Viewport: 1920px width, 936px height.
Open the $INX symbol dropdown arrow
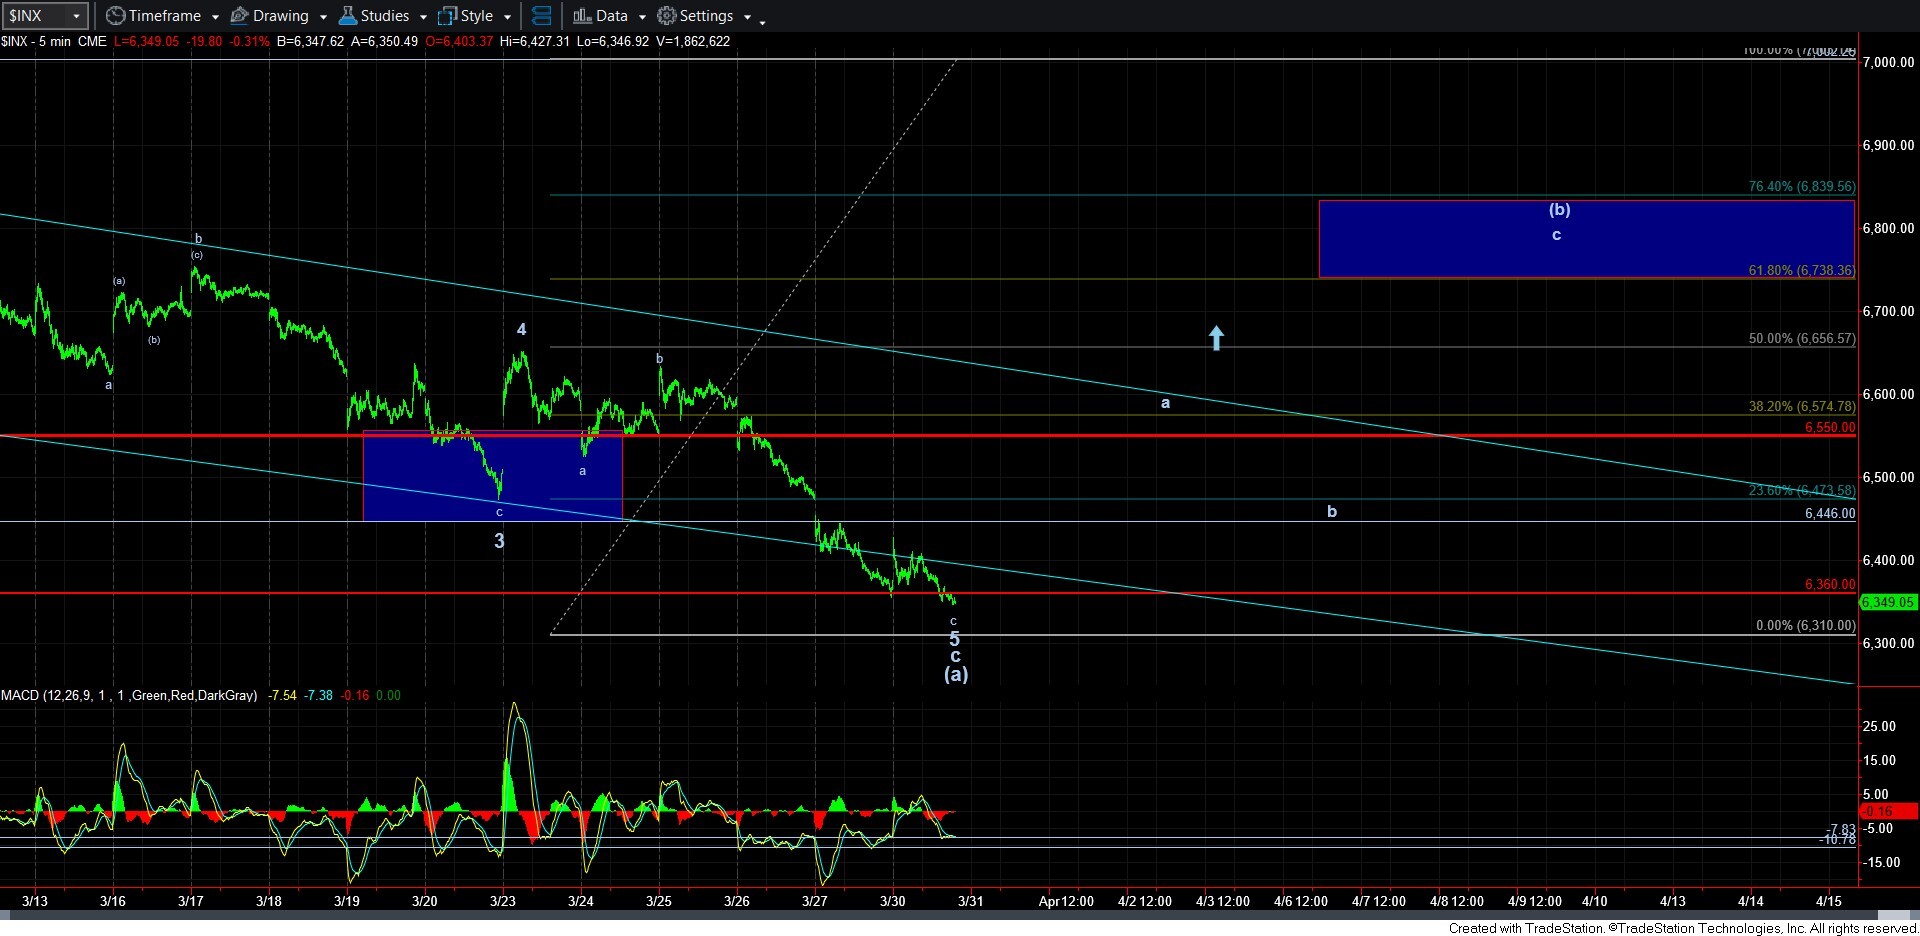click(75, 16)
